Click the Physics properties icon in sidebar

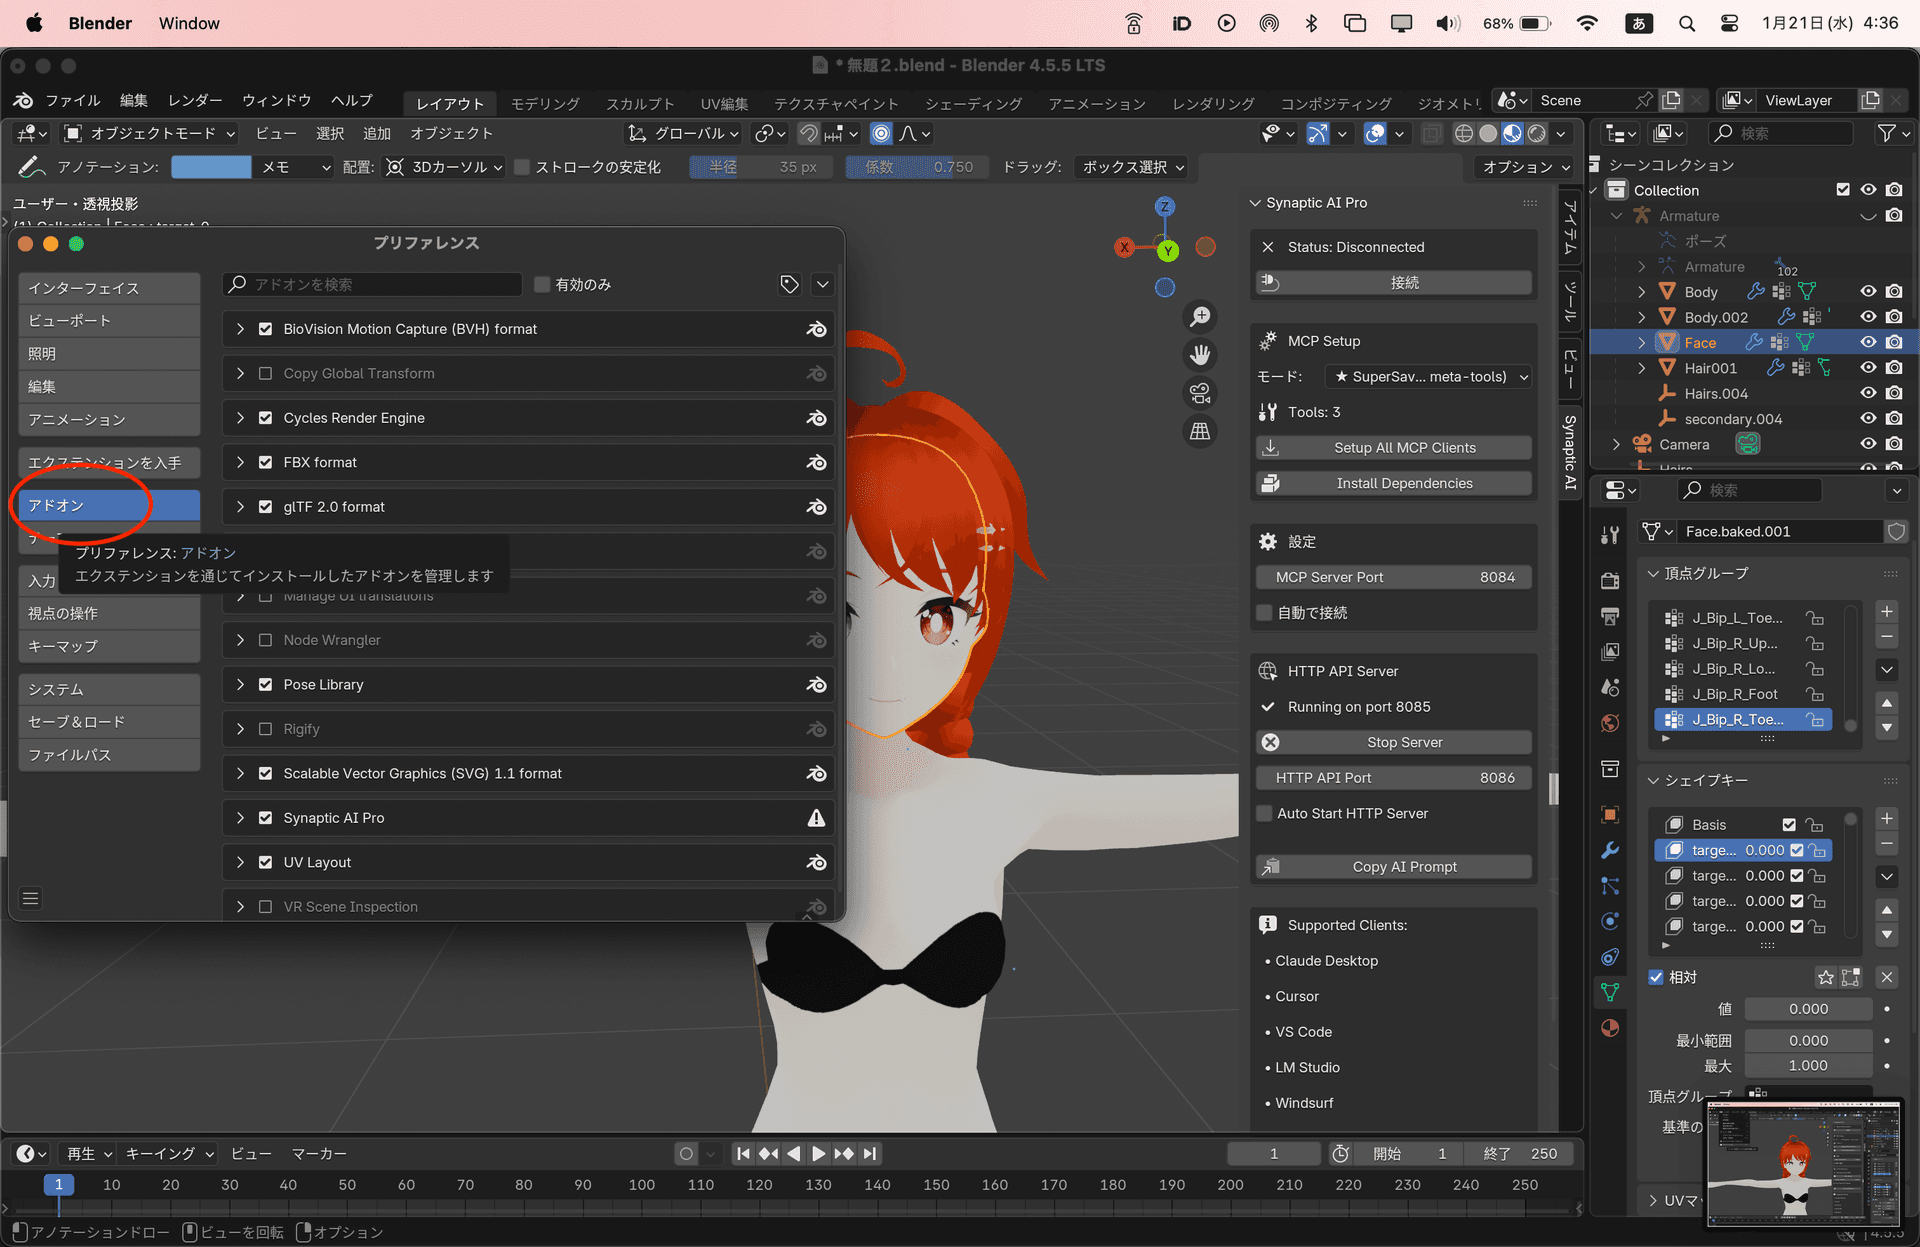[x=1610, y=921]
